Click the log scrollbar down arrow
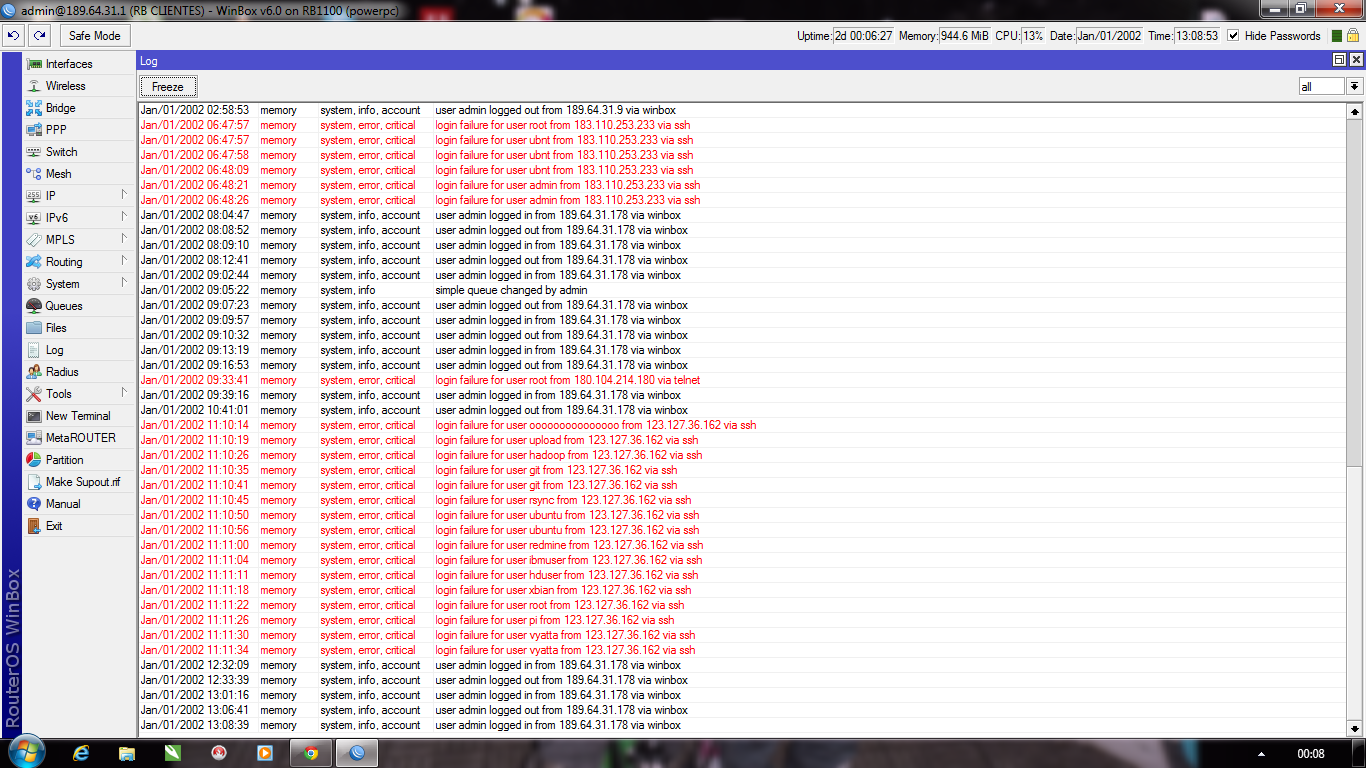 (1355, 729)
